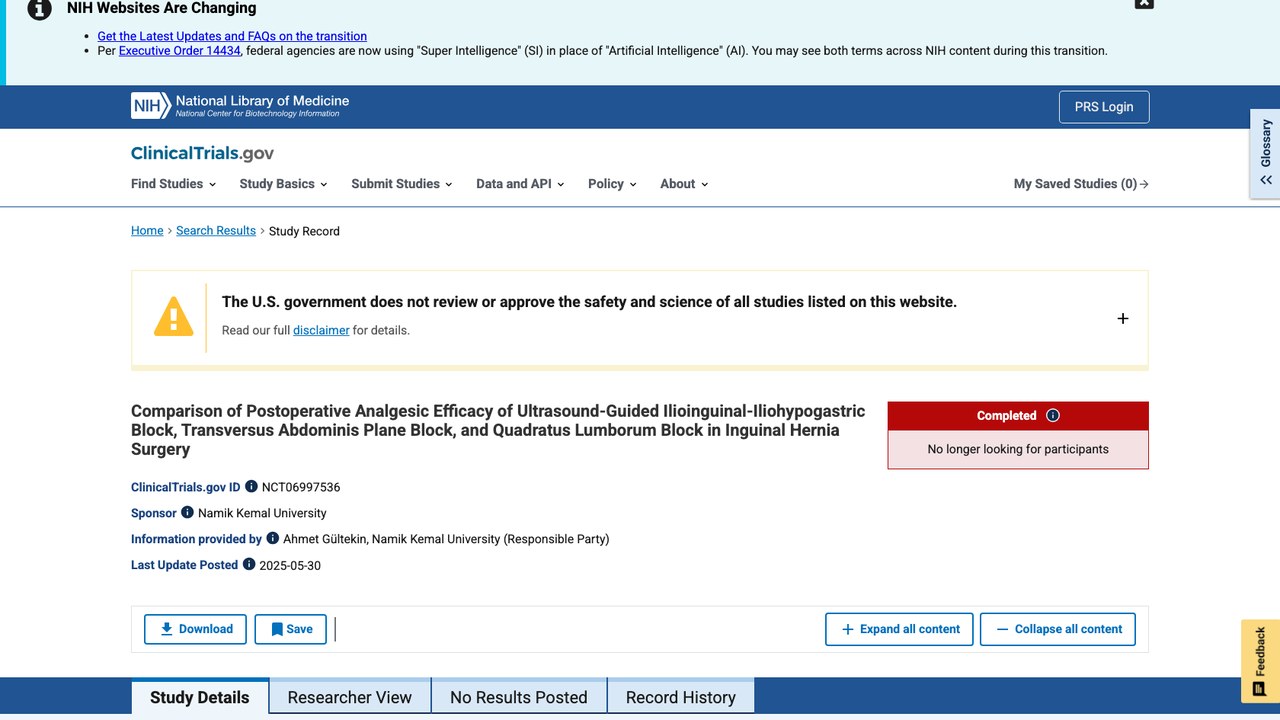Open the Submit Studies dropdown menu
Screen dimensions: 1280x720
click(402, 184)
